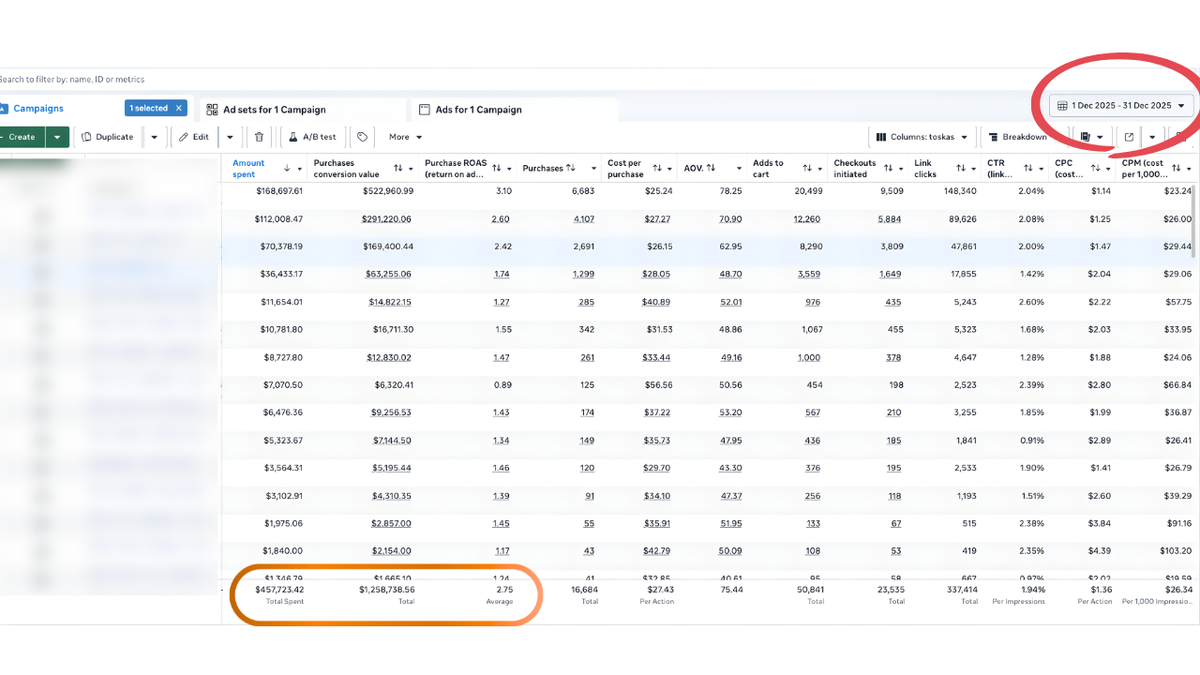Screen dimensions: 1200x675
Task: Click the tag icon next to A/B test
Action: [362, 137]
